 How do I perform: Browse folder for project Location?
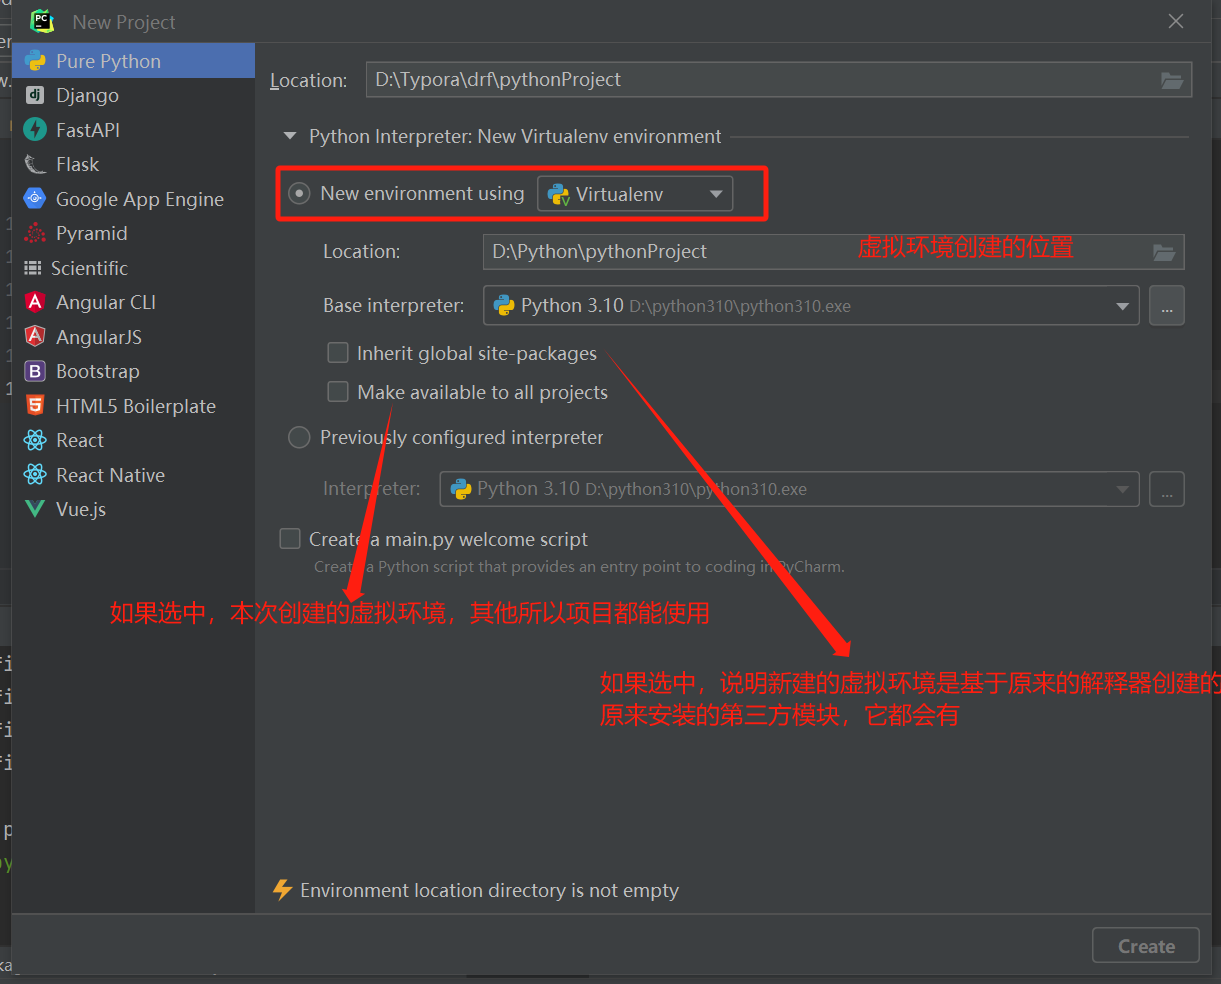[1172, 80]
